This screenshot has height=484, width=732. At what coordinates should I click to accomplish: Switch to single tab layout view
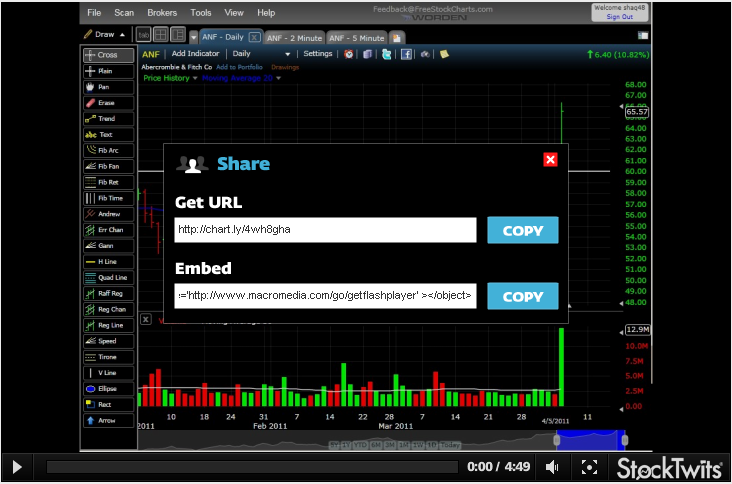143,35
